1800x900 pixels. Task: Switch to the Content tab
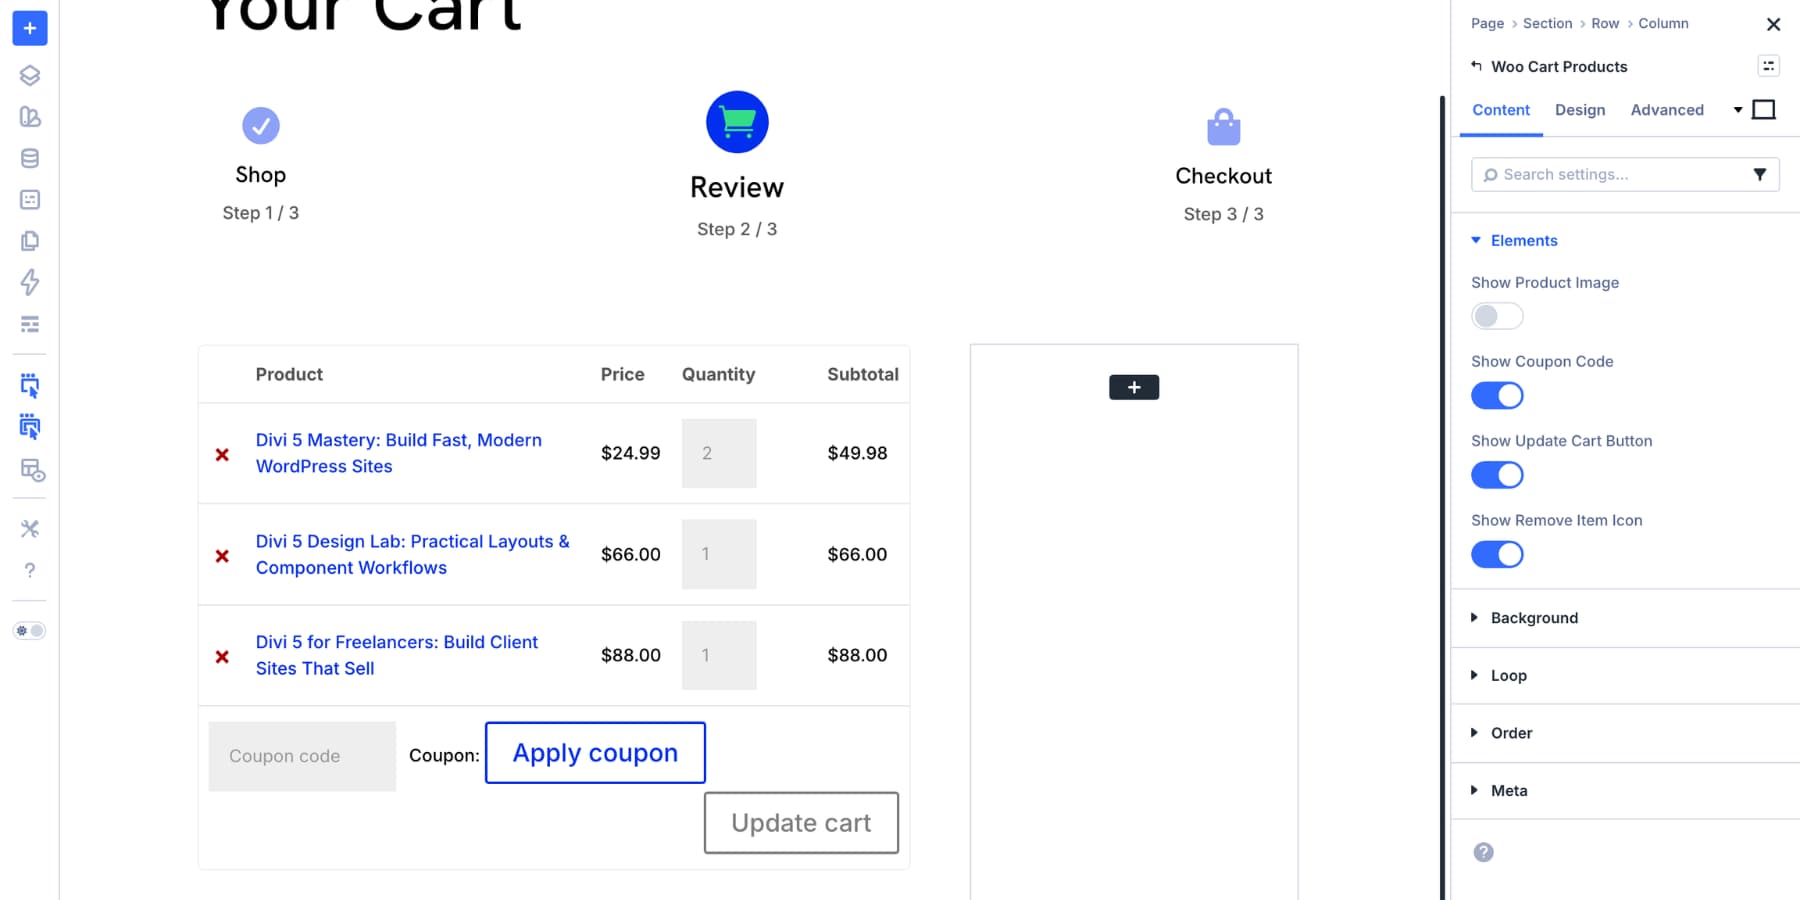[x=1501, y=110]
